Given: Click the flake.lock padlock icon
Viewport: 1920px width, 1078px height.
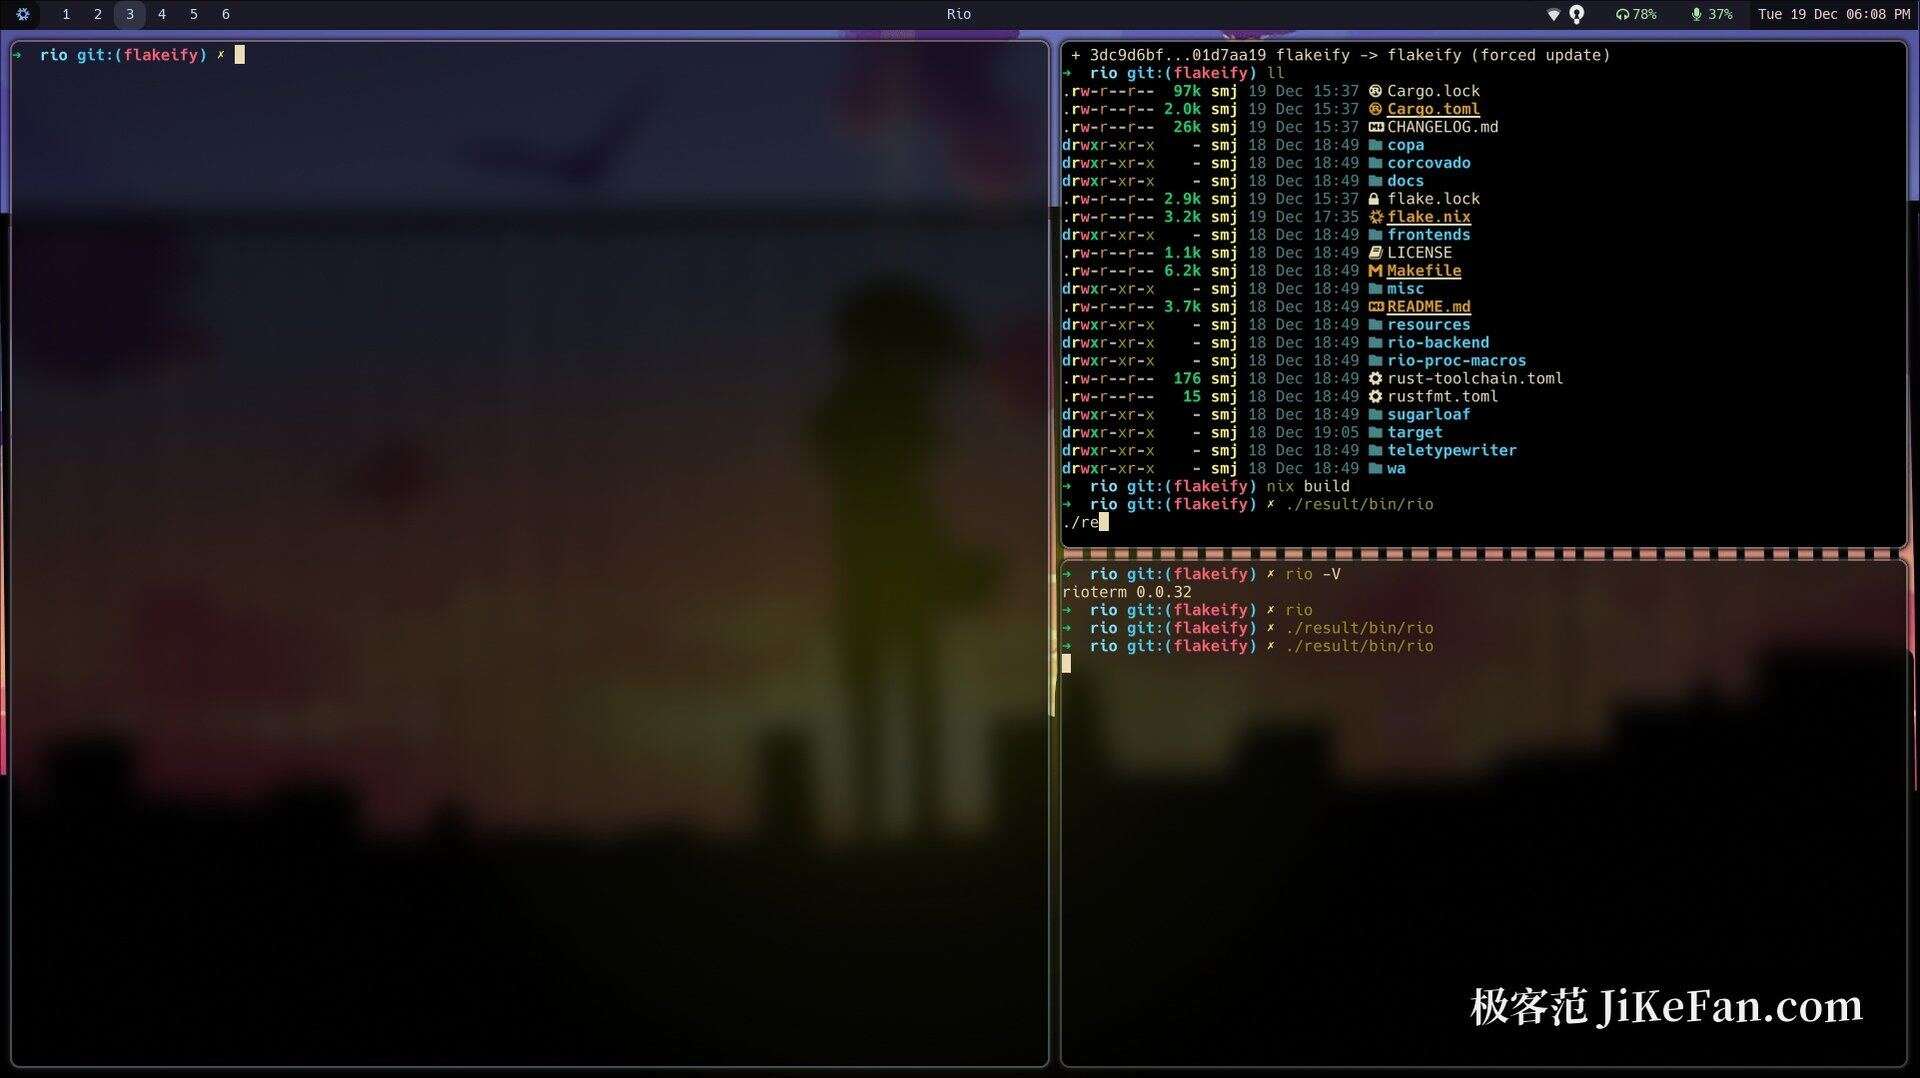Looking at the screenshot, I should (x=1375, y=199).
